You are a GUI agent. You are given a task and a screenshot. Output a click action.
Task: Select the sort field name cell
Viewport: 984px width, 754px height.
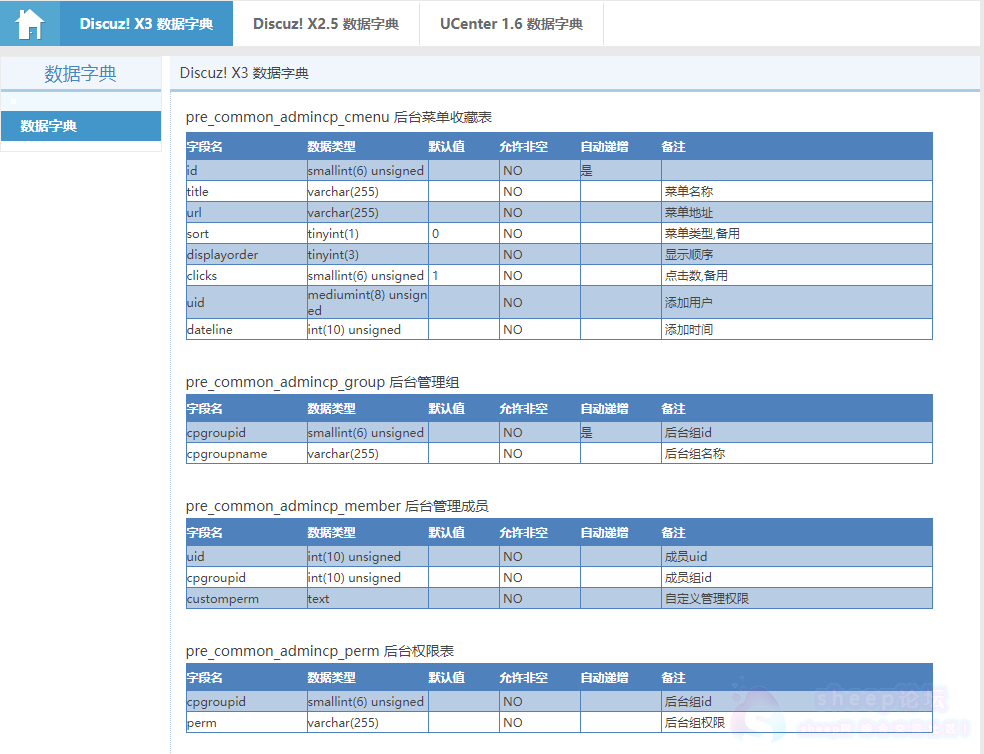point(247,234)
